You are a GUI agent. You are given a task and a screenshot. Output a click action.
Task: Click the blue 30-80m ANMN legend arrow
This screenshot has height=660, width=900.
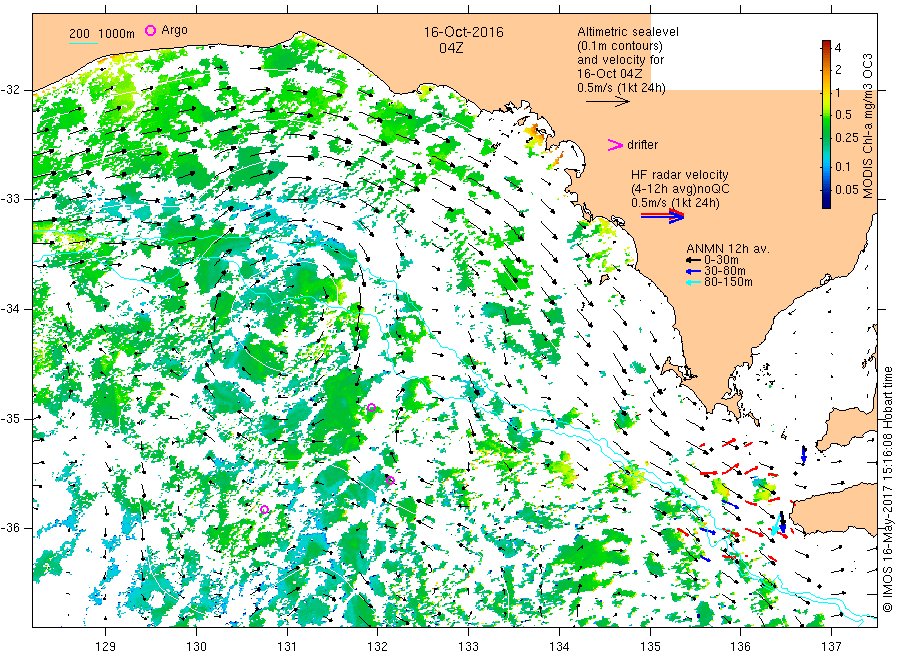(693, 271)
